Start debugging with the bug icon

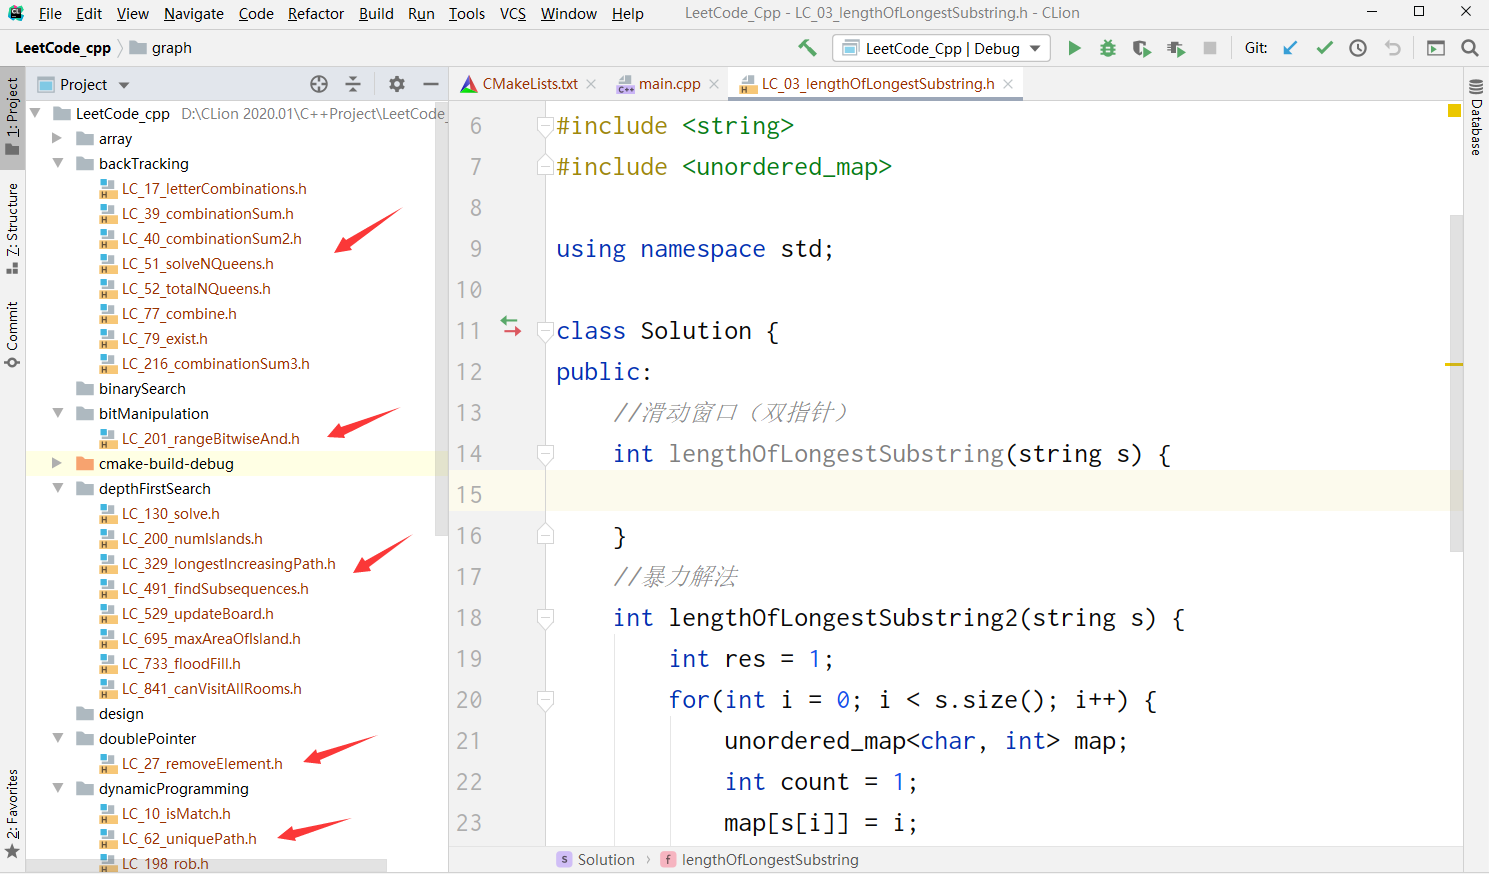[x=1108, y=48]
